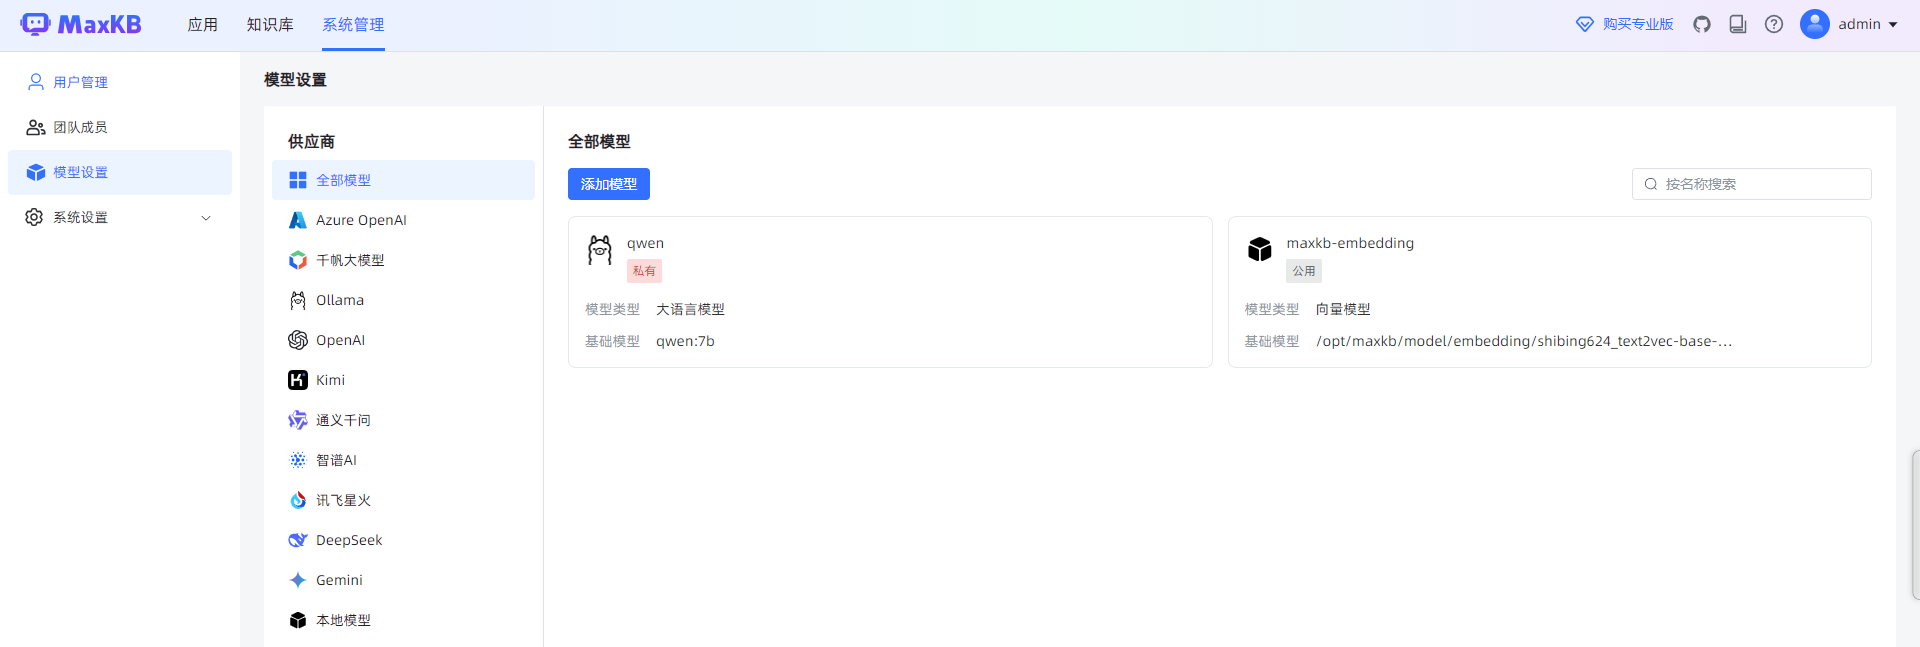
Task: Open the GitHub icon link
Action: pyautogui.click(x=1701, y=24)
